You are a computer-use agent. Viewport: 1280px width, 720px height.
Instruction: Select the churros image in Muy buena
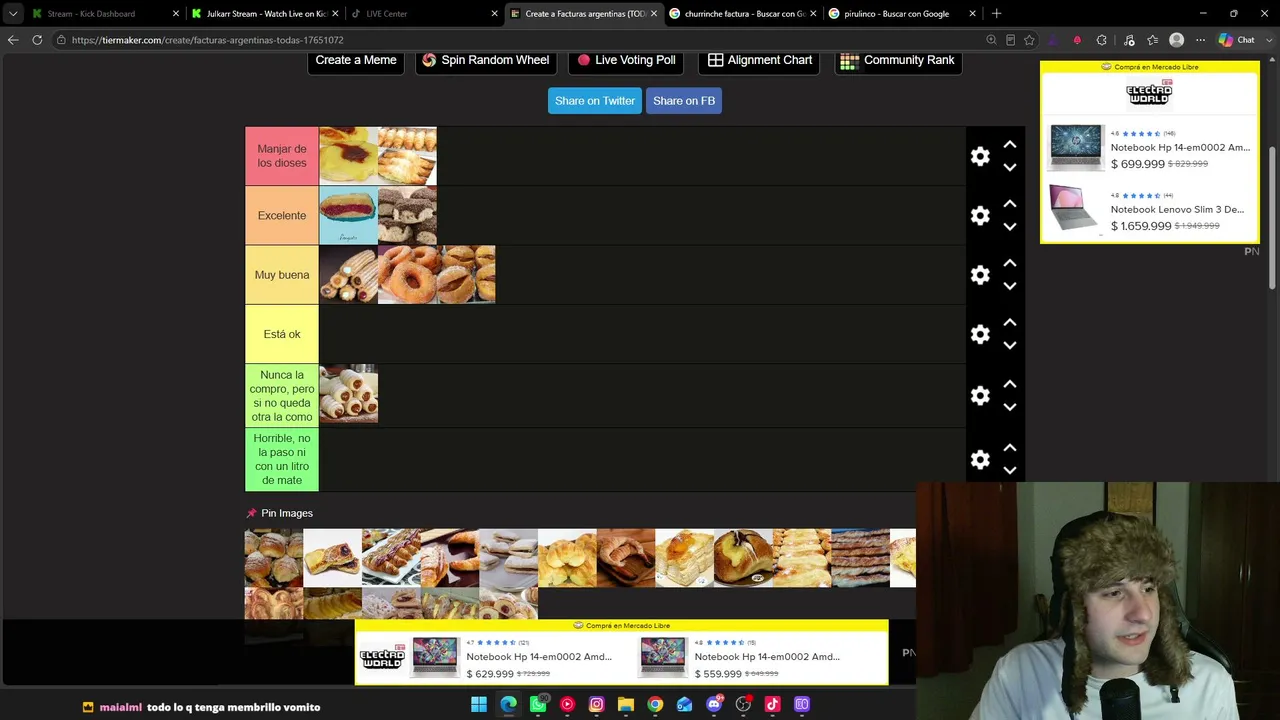click(348, 274)
